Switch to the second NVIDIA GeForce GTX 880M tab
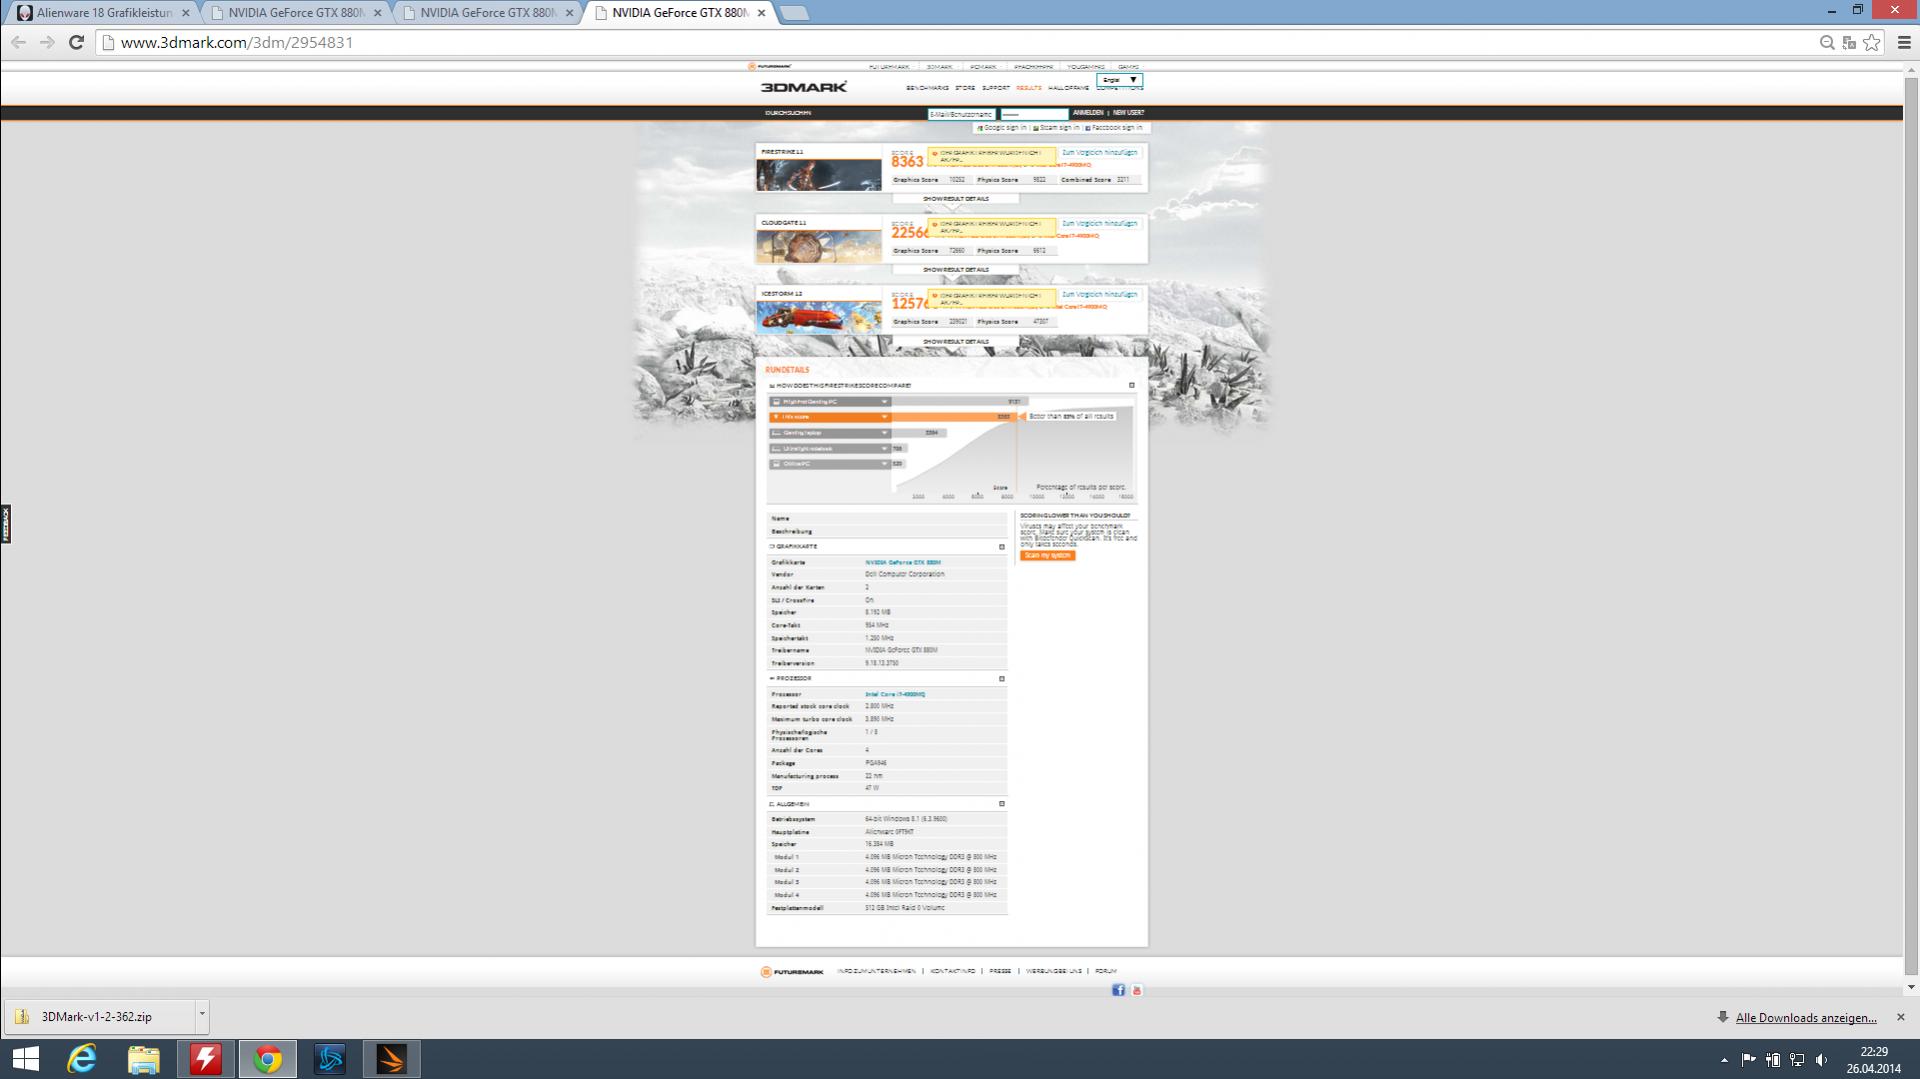 click(487, 13)
